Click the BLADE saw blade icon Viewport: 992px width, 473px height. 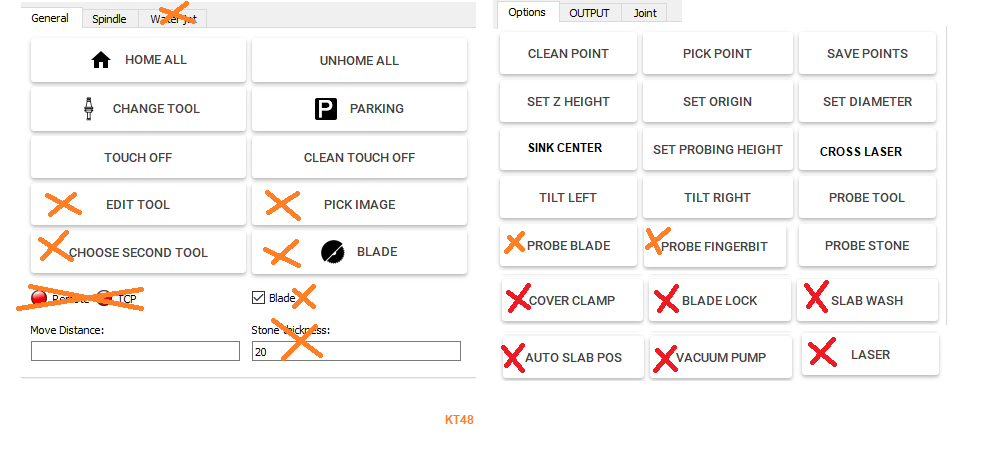point(332,252)
